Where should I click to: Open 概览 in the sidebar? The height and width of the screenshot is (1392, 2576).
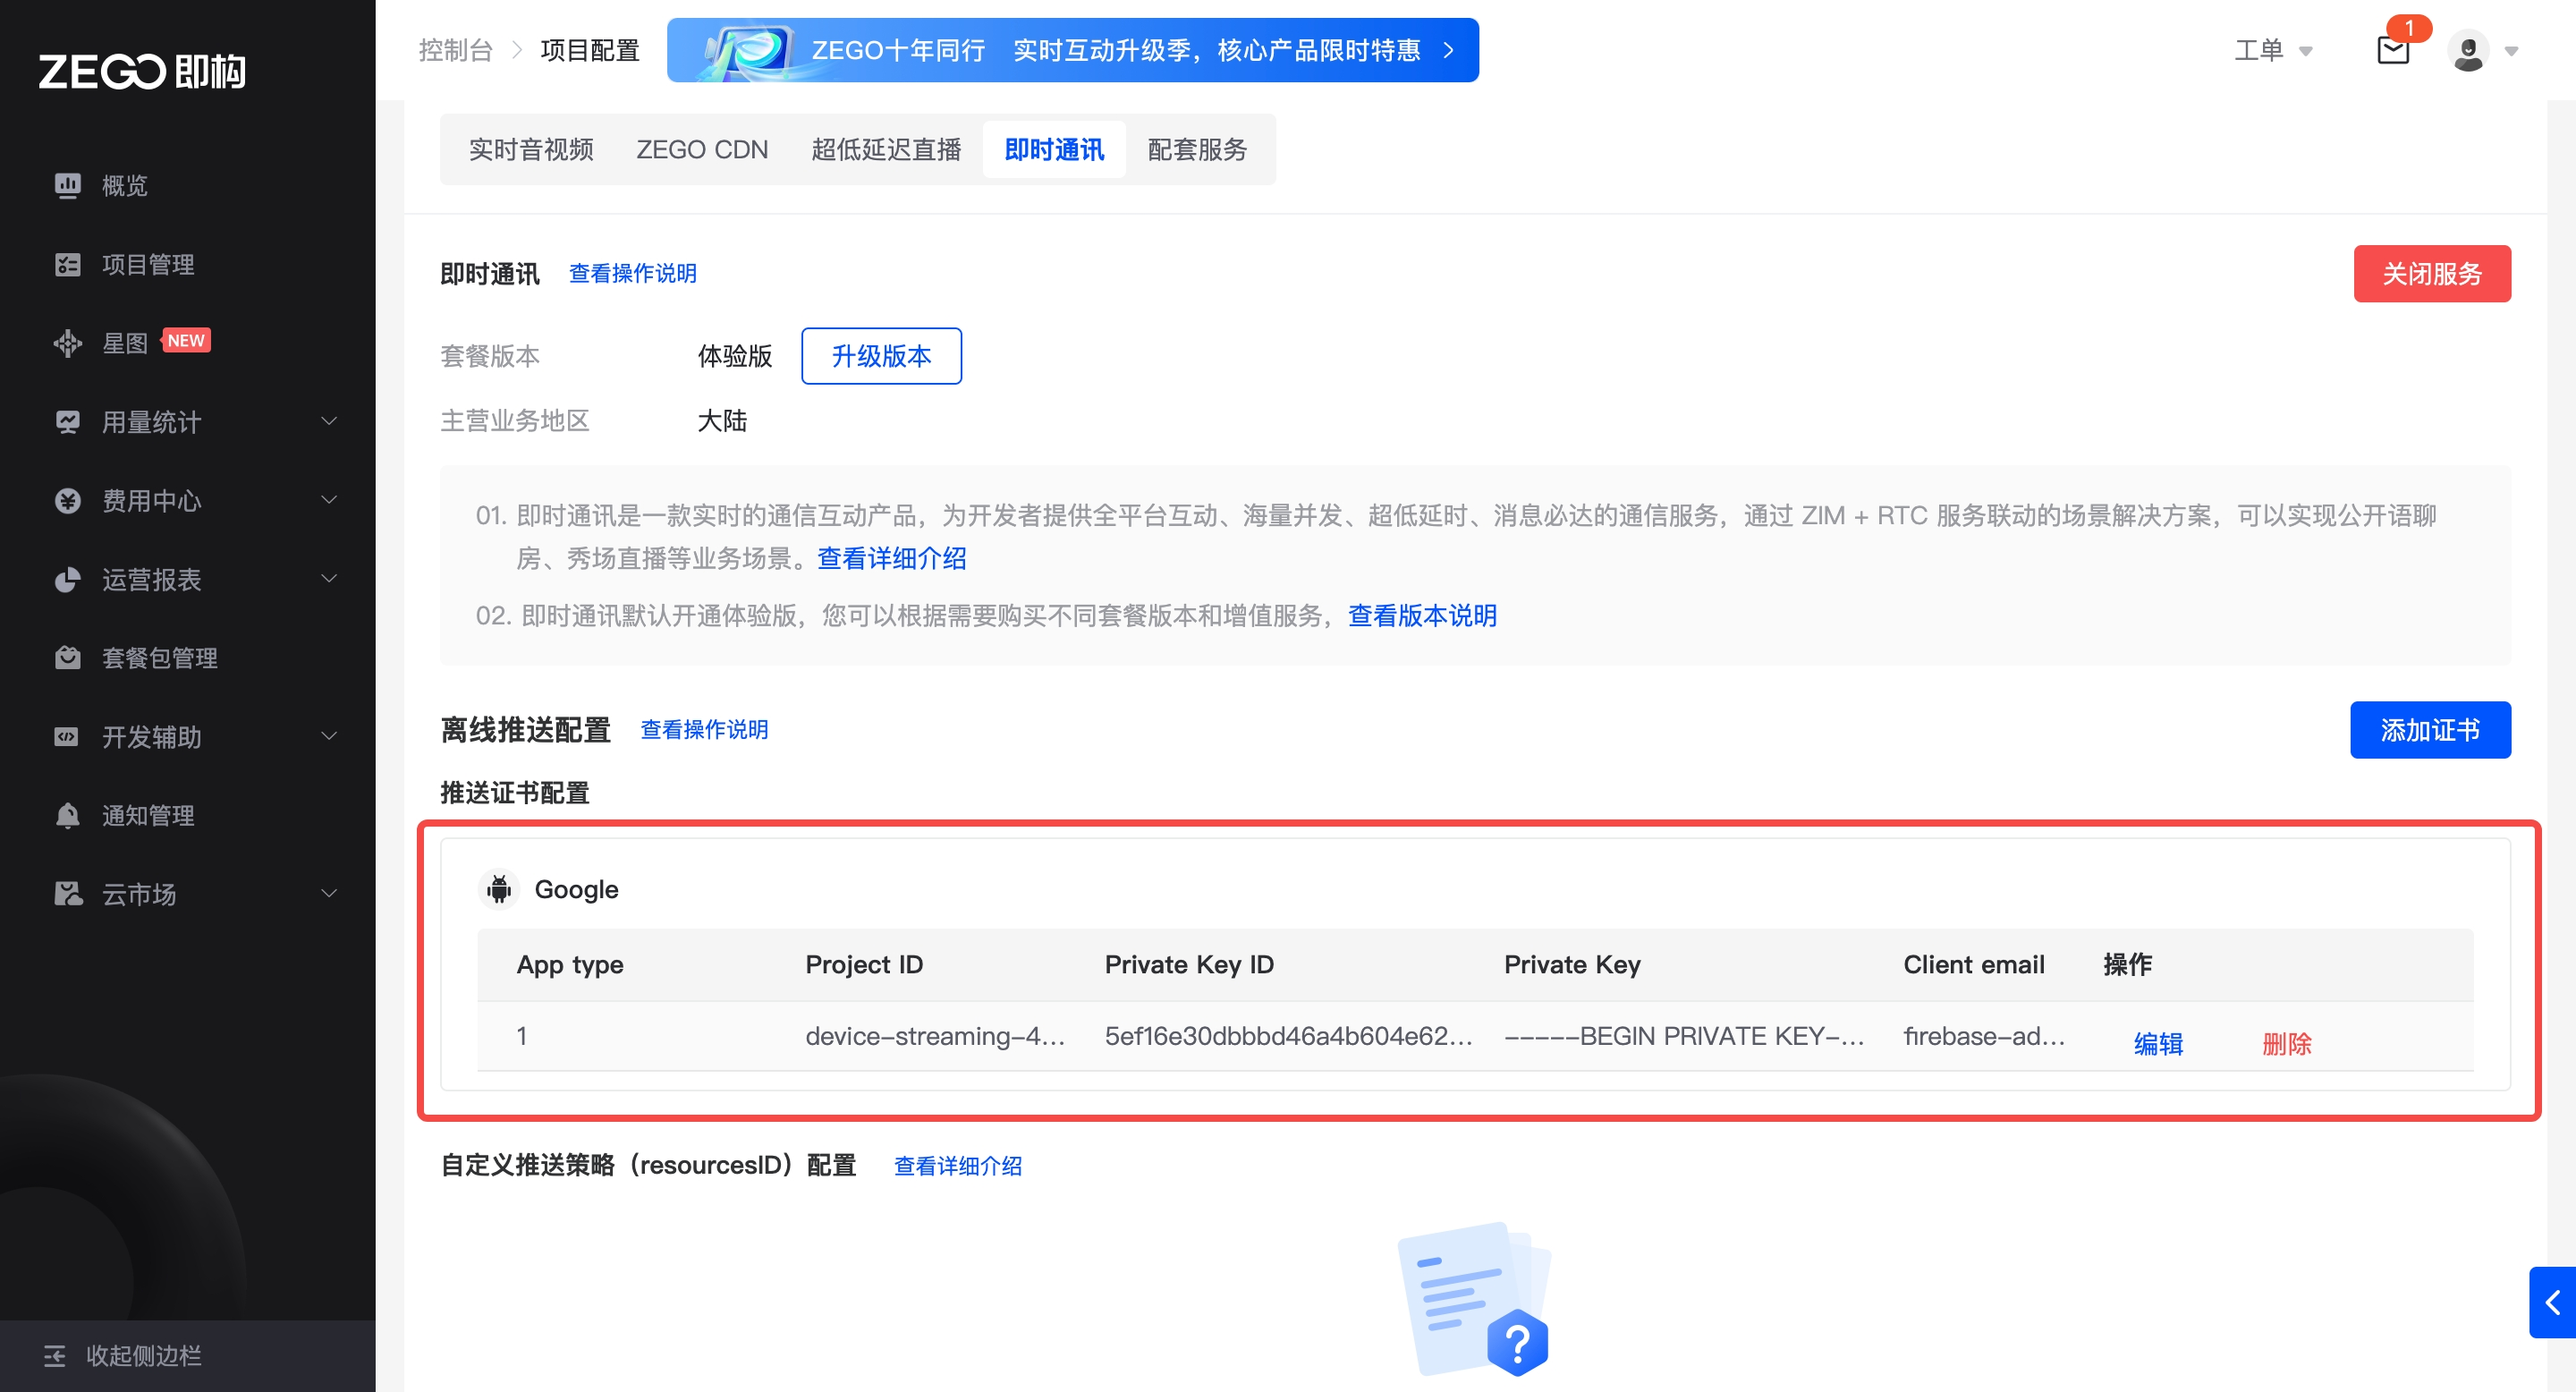(124, 186)
